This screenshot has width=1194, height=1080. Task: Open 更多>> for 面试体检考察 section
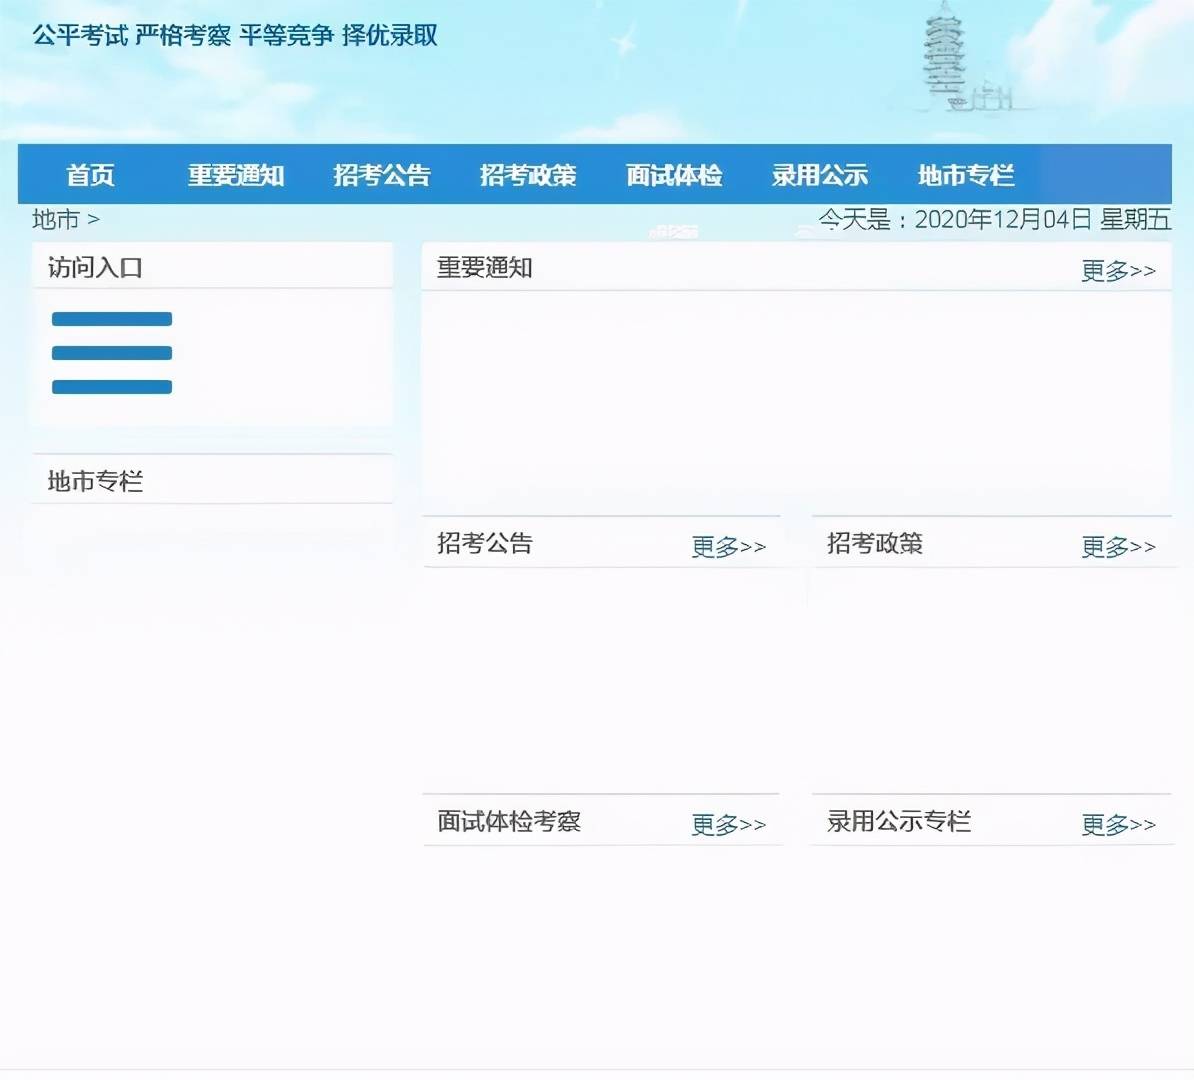[x=728, y=824]
